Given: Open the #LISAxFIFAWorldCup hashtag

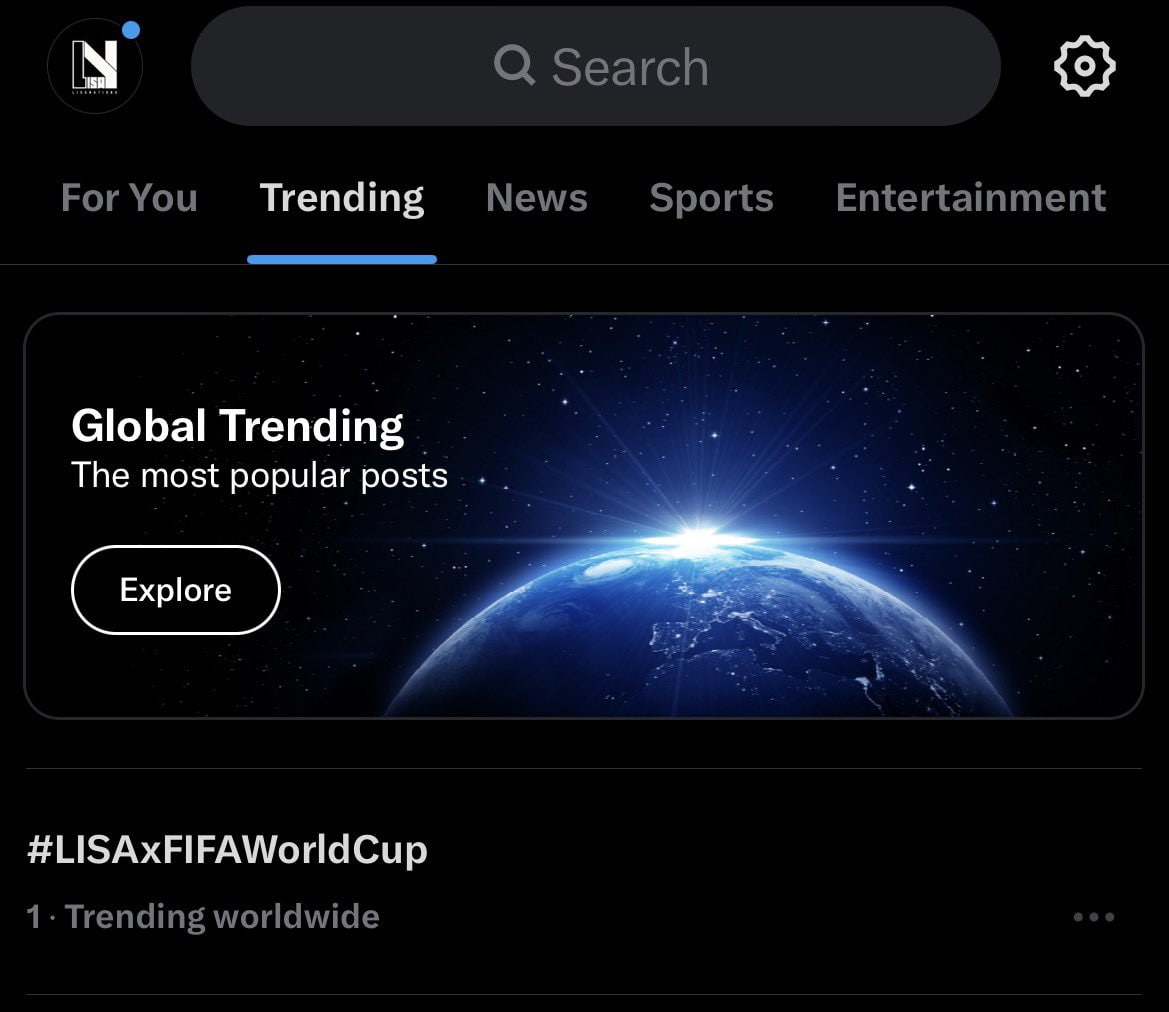Looking at the screenshot, I should 227,849.
